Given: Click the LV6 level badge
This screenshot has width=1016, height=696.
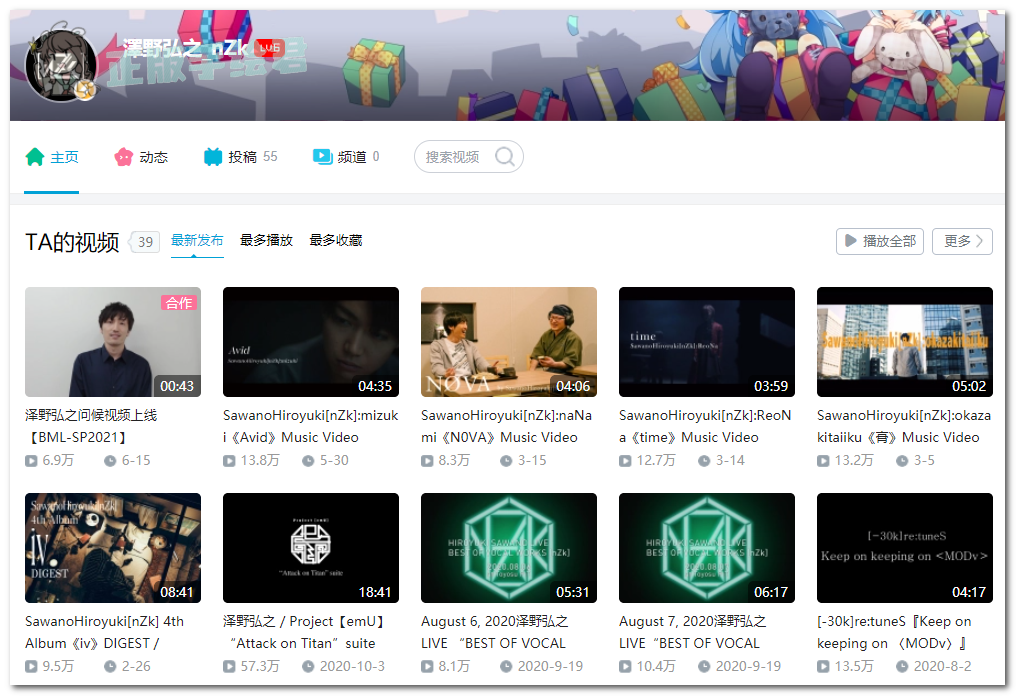Looking at the screenshot, I should [x=269, y=47].
